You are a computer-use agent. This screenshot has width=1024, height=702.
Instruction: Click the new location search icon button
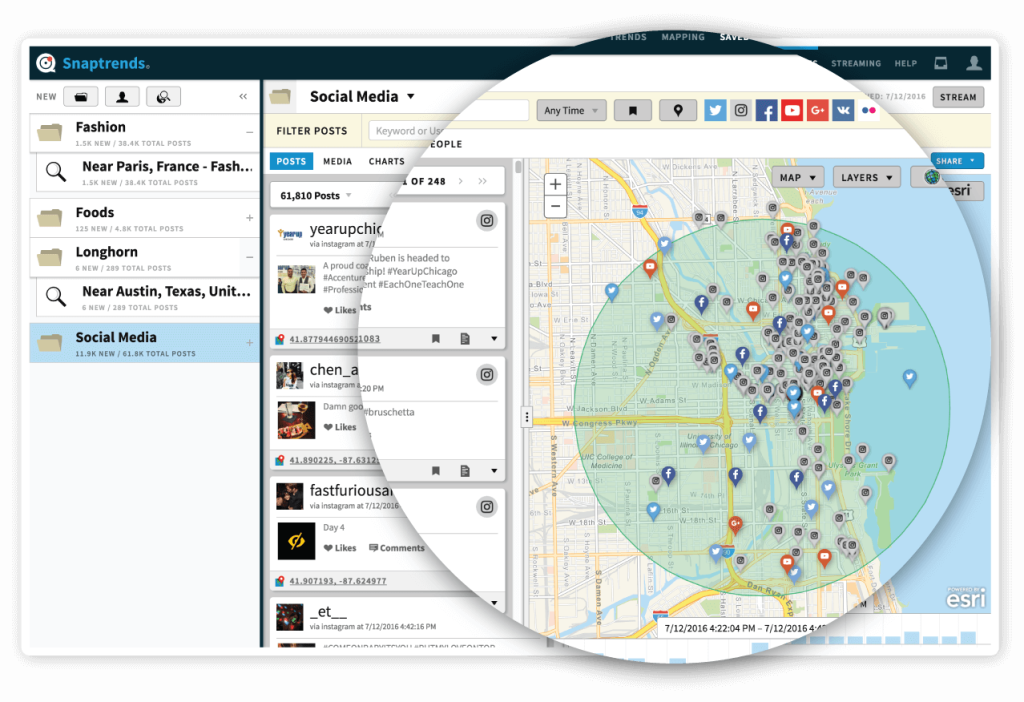coord(163,97)
